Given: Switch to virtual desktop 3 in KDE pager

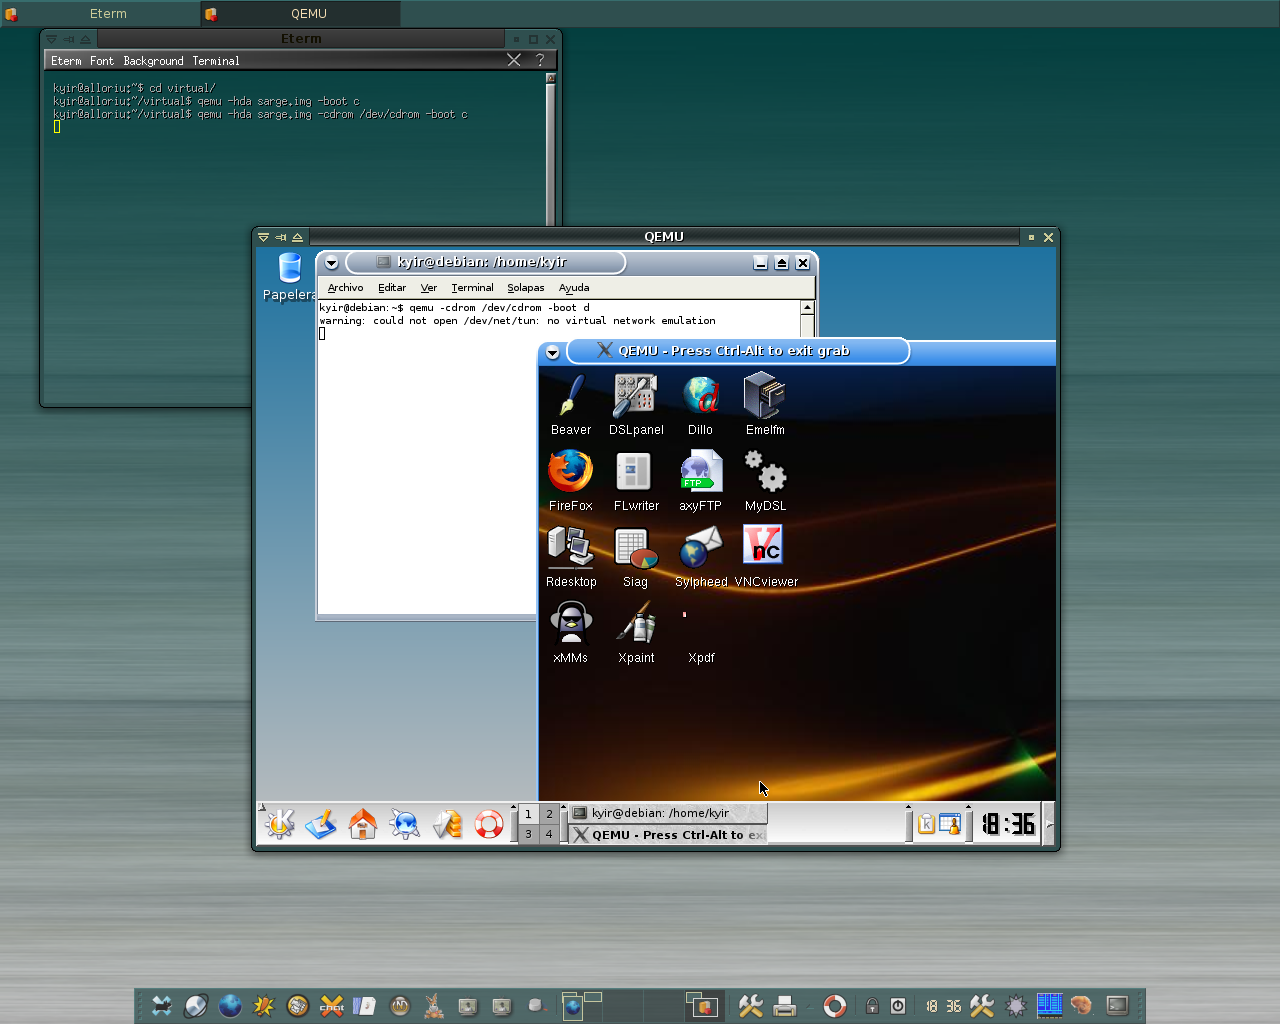Looking at the screenshot, I should pos(528,834).
